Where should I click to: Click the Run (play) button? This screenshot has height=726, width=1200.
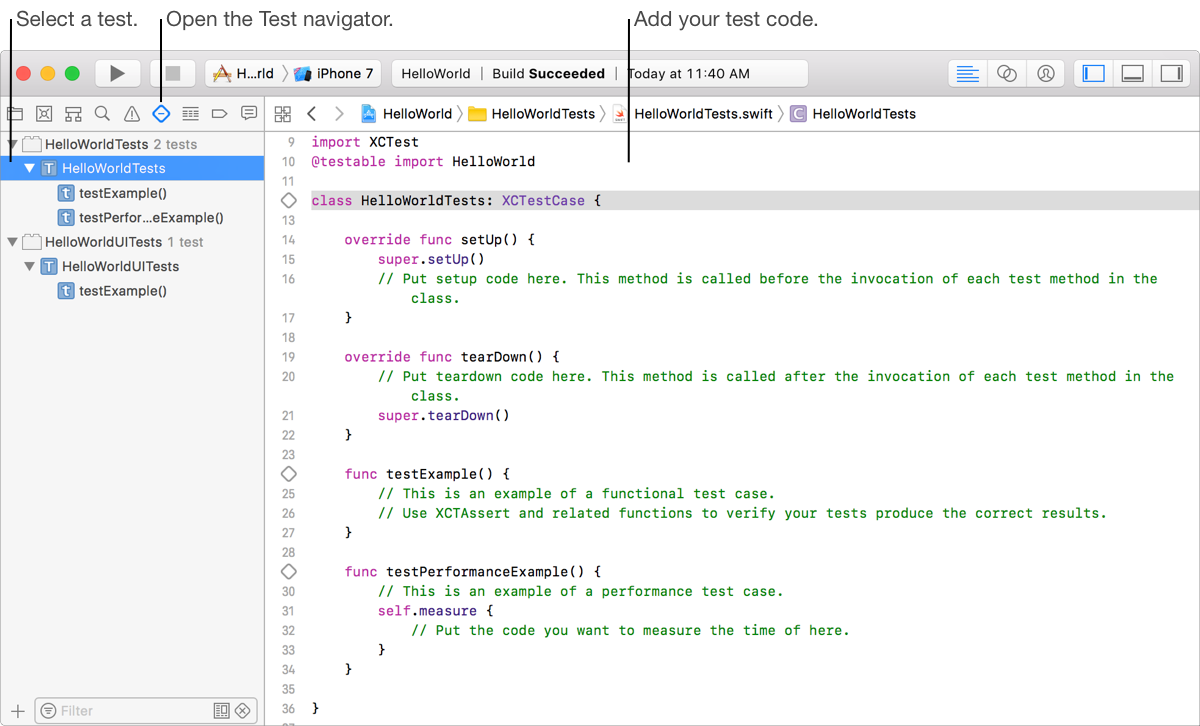(x=117, y=73)
